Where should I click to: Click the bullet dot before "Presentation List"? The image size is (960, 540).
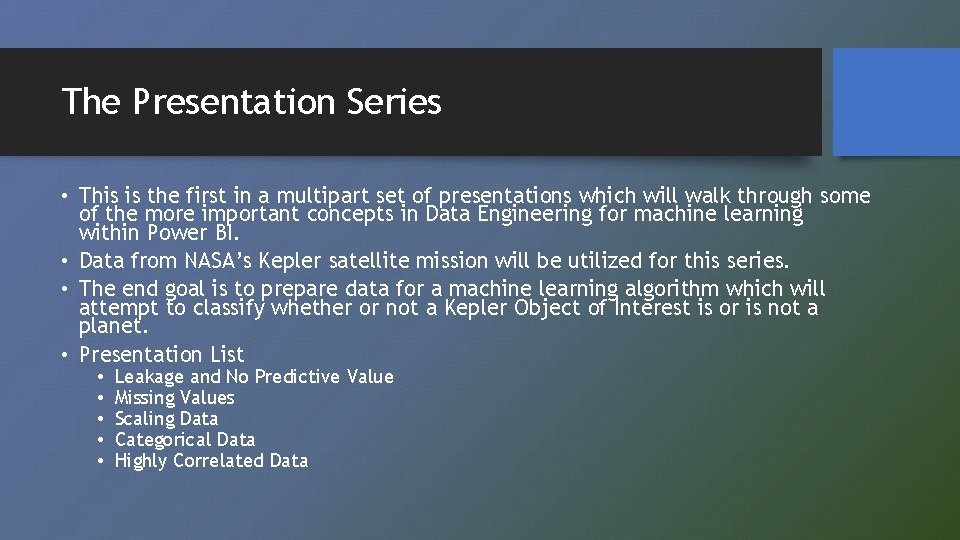pyautogui.click(x=65, y=355)
